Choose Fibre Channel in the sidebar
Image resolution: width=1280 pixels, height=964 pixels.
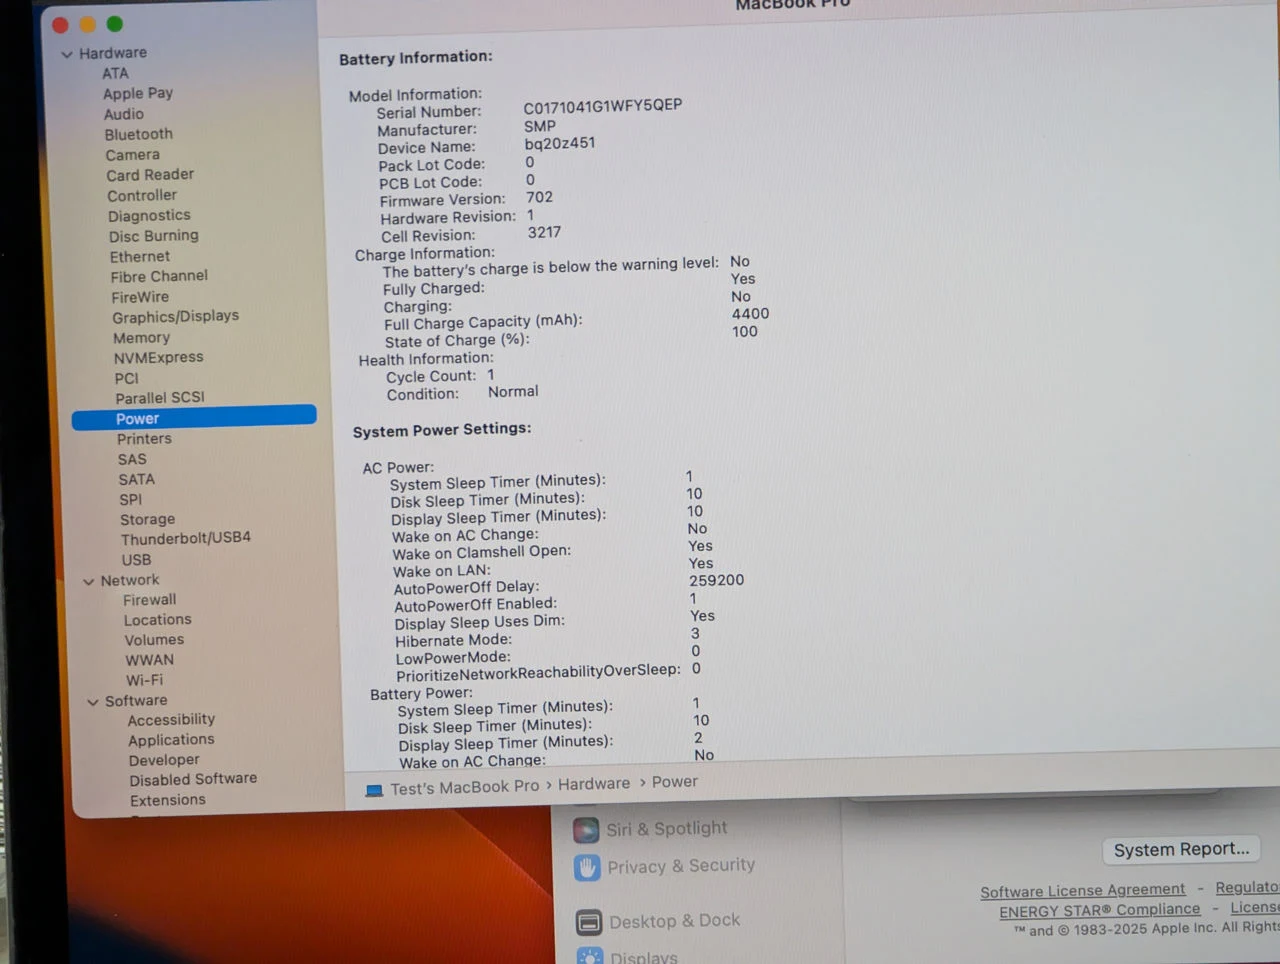[159, 276]
